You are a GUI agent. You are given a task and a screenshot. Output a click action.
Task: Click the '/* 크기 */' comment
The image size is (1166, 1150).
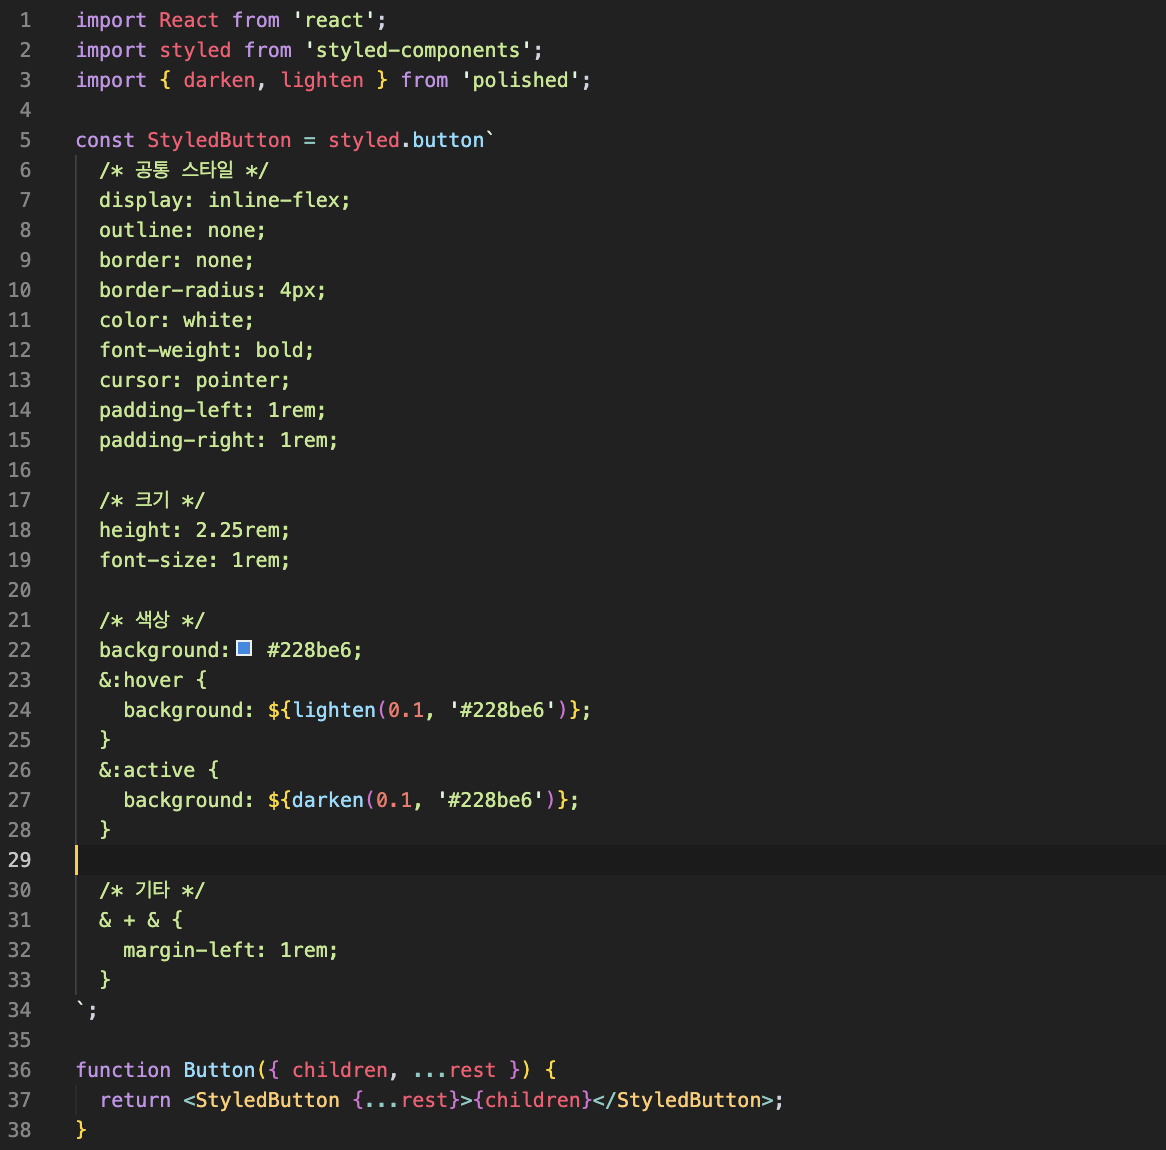pos(152,500)
